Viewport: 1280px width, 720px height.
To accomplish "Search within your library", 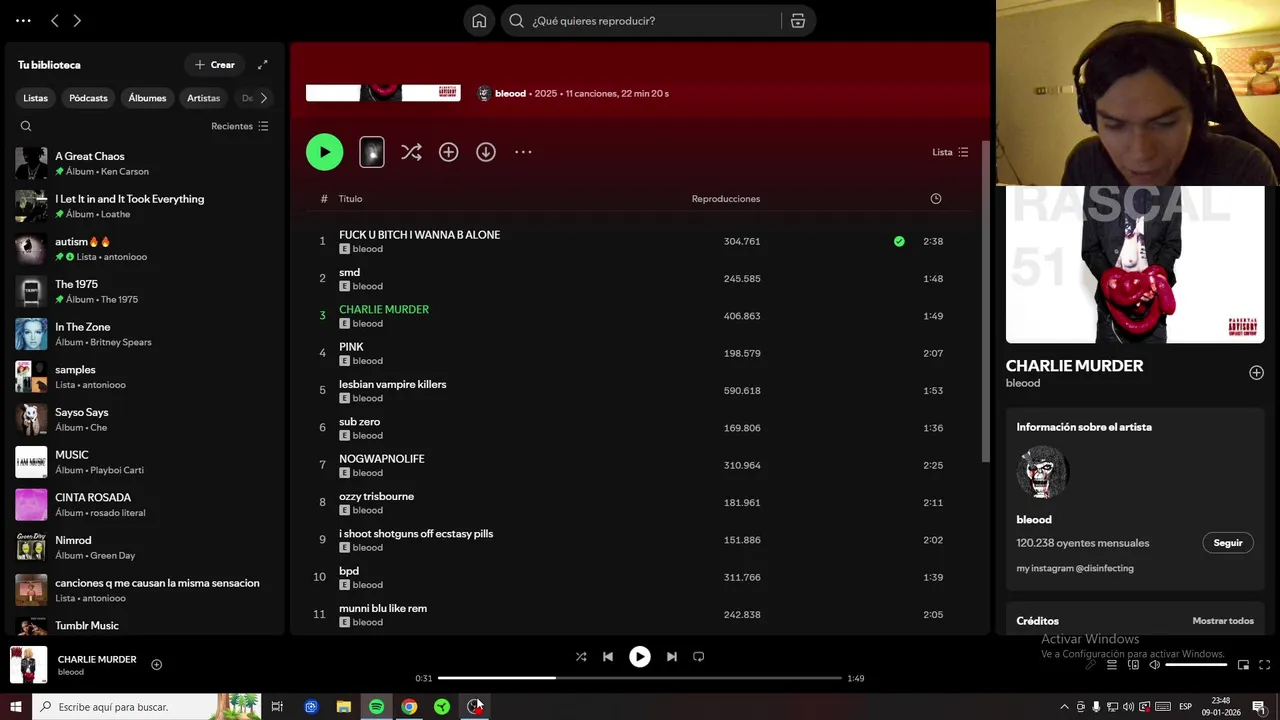I will 26,126.
